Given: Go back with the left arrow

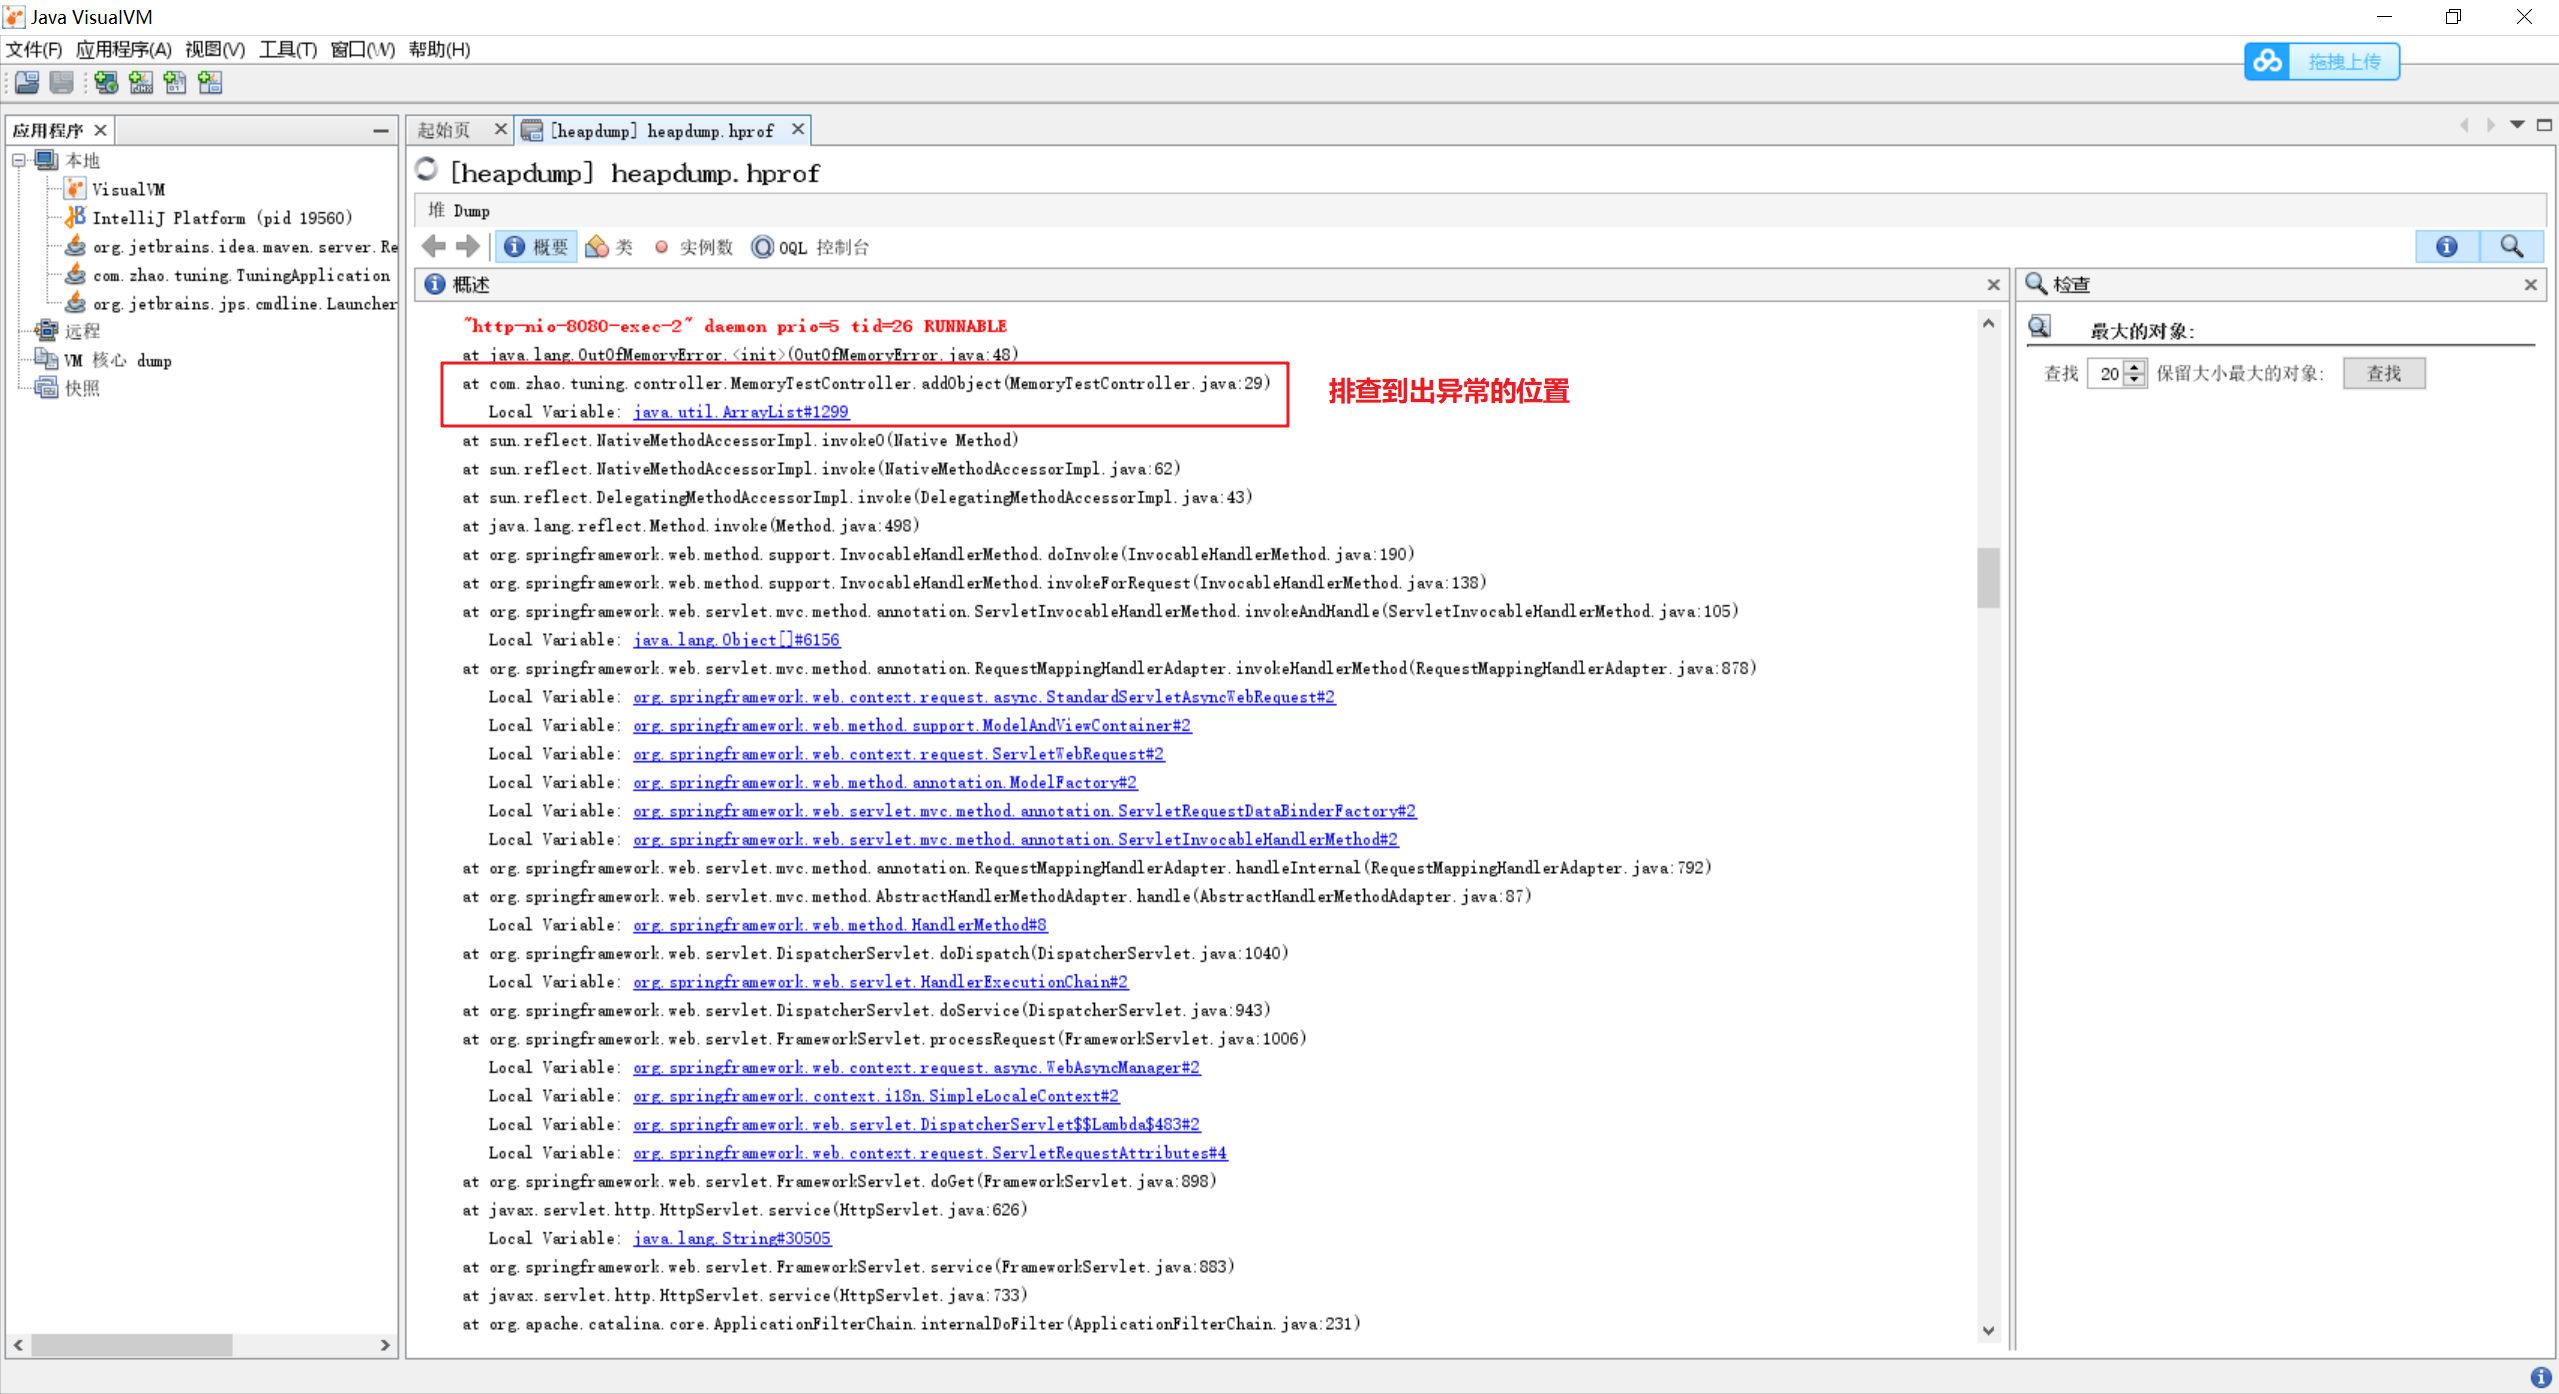Looking at the screenshot, I should [434, 246].
